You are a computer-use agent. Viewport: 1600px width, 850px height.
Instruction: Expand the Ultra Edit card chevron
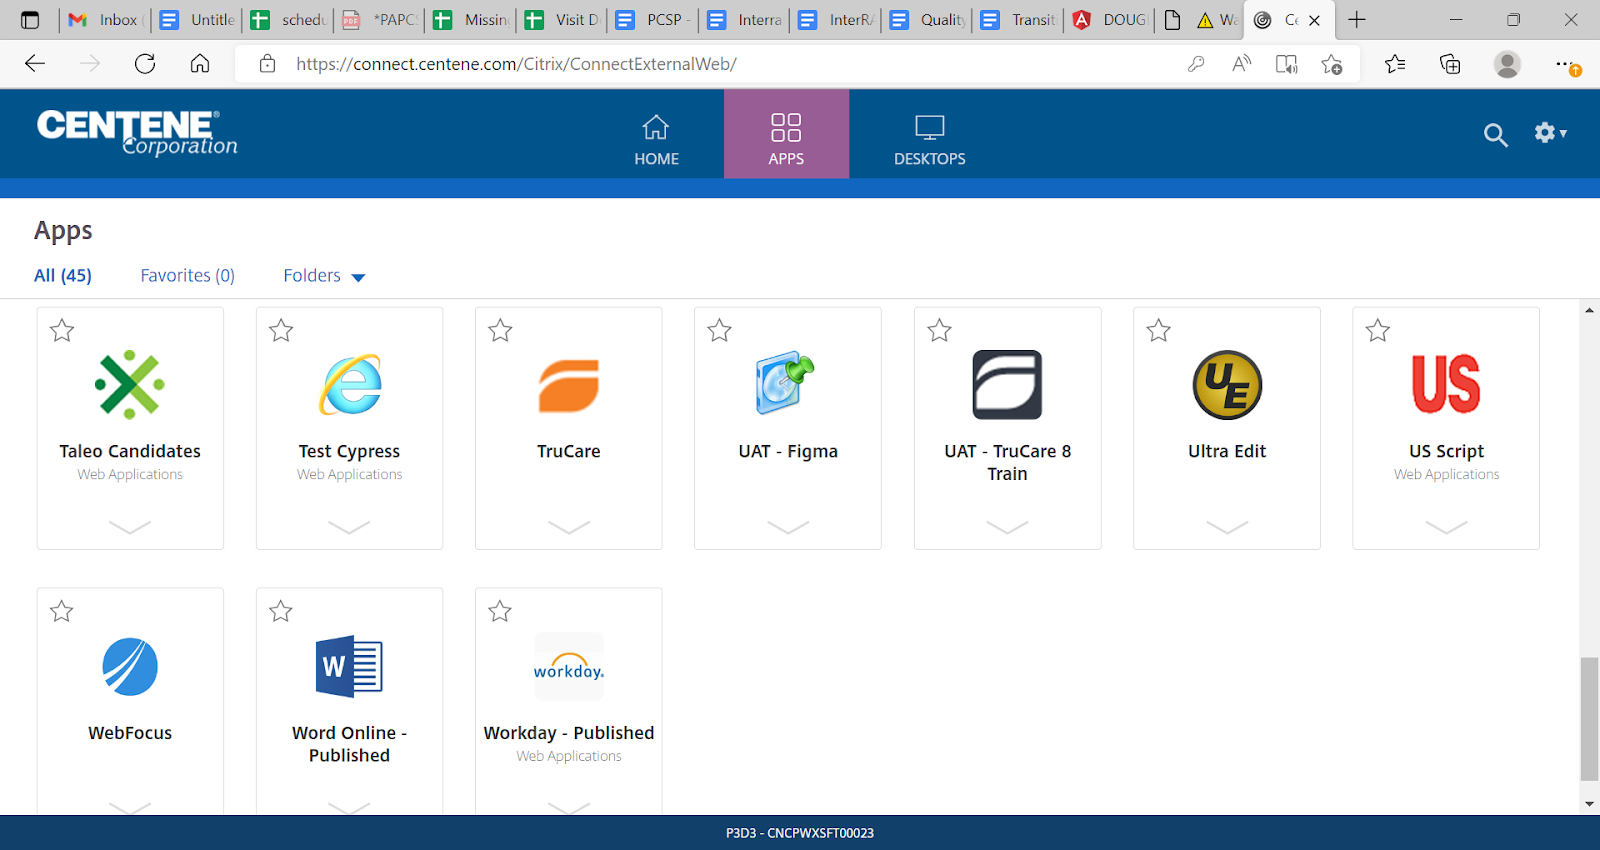tap(1227, 527)
